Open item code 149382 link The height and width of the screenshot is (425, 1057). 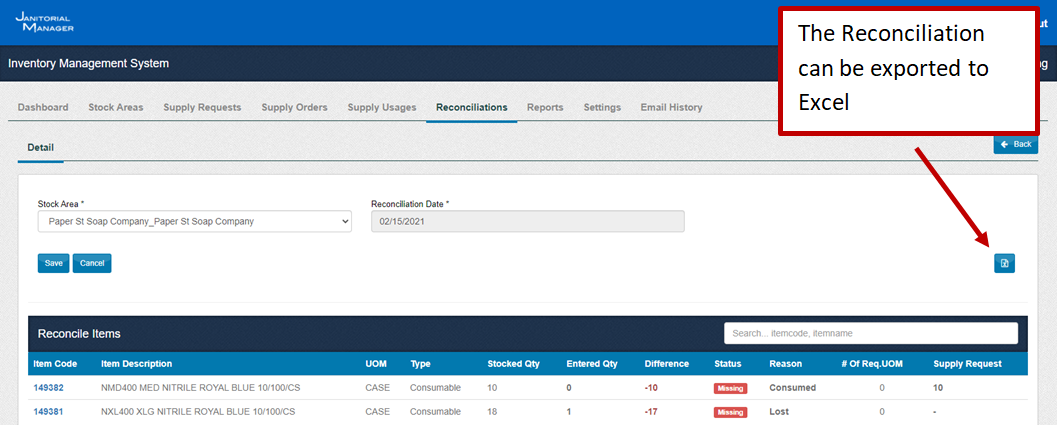[49, 387]
